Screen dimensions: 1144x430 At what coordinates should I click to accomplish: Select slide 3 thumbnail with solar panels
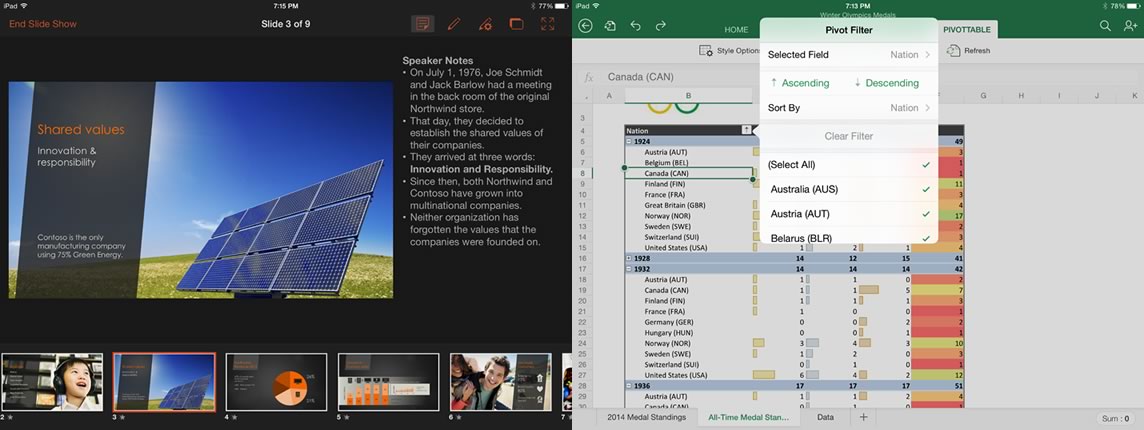click(x=164, y=382)
